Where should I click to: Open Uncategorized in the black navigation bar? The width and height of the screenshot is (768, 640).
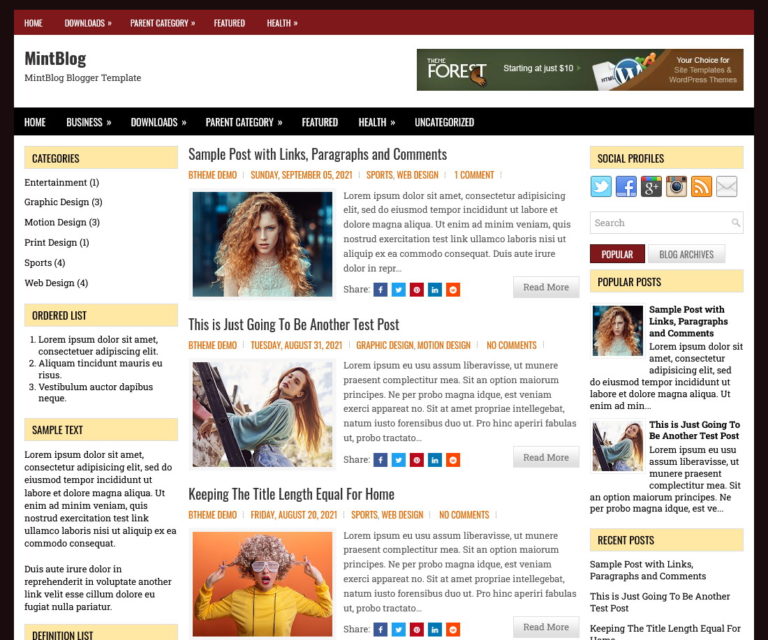pyautogui.click(x=444, y=122)
